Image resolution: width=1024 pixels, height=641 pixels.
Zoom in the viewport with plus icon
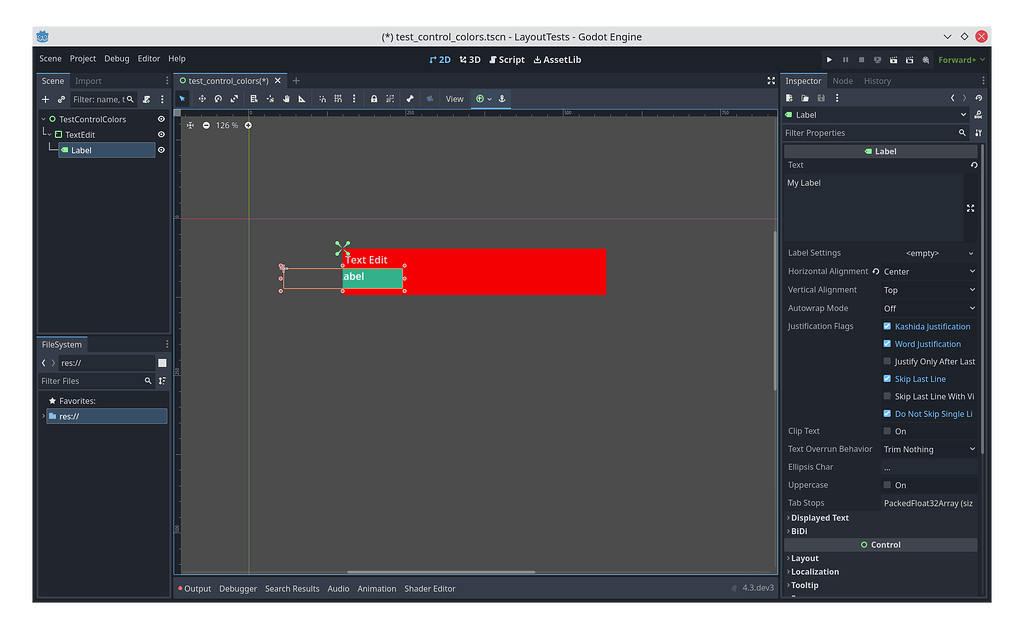tap(248, 125)
